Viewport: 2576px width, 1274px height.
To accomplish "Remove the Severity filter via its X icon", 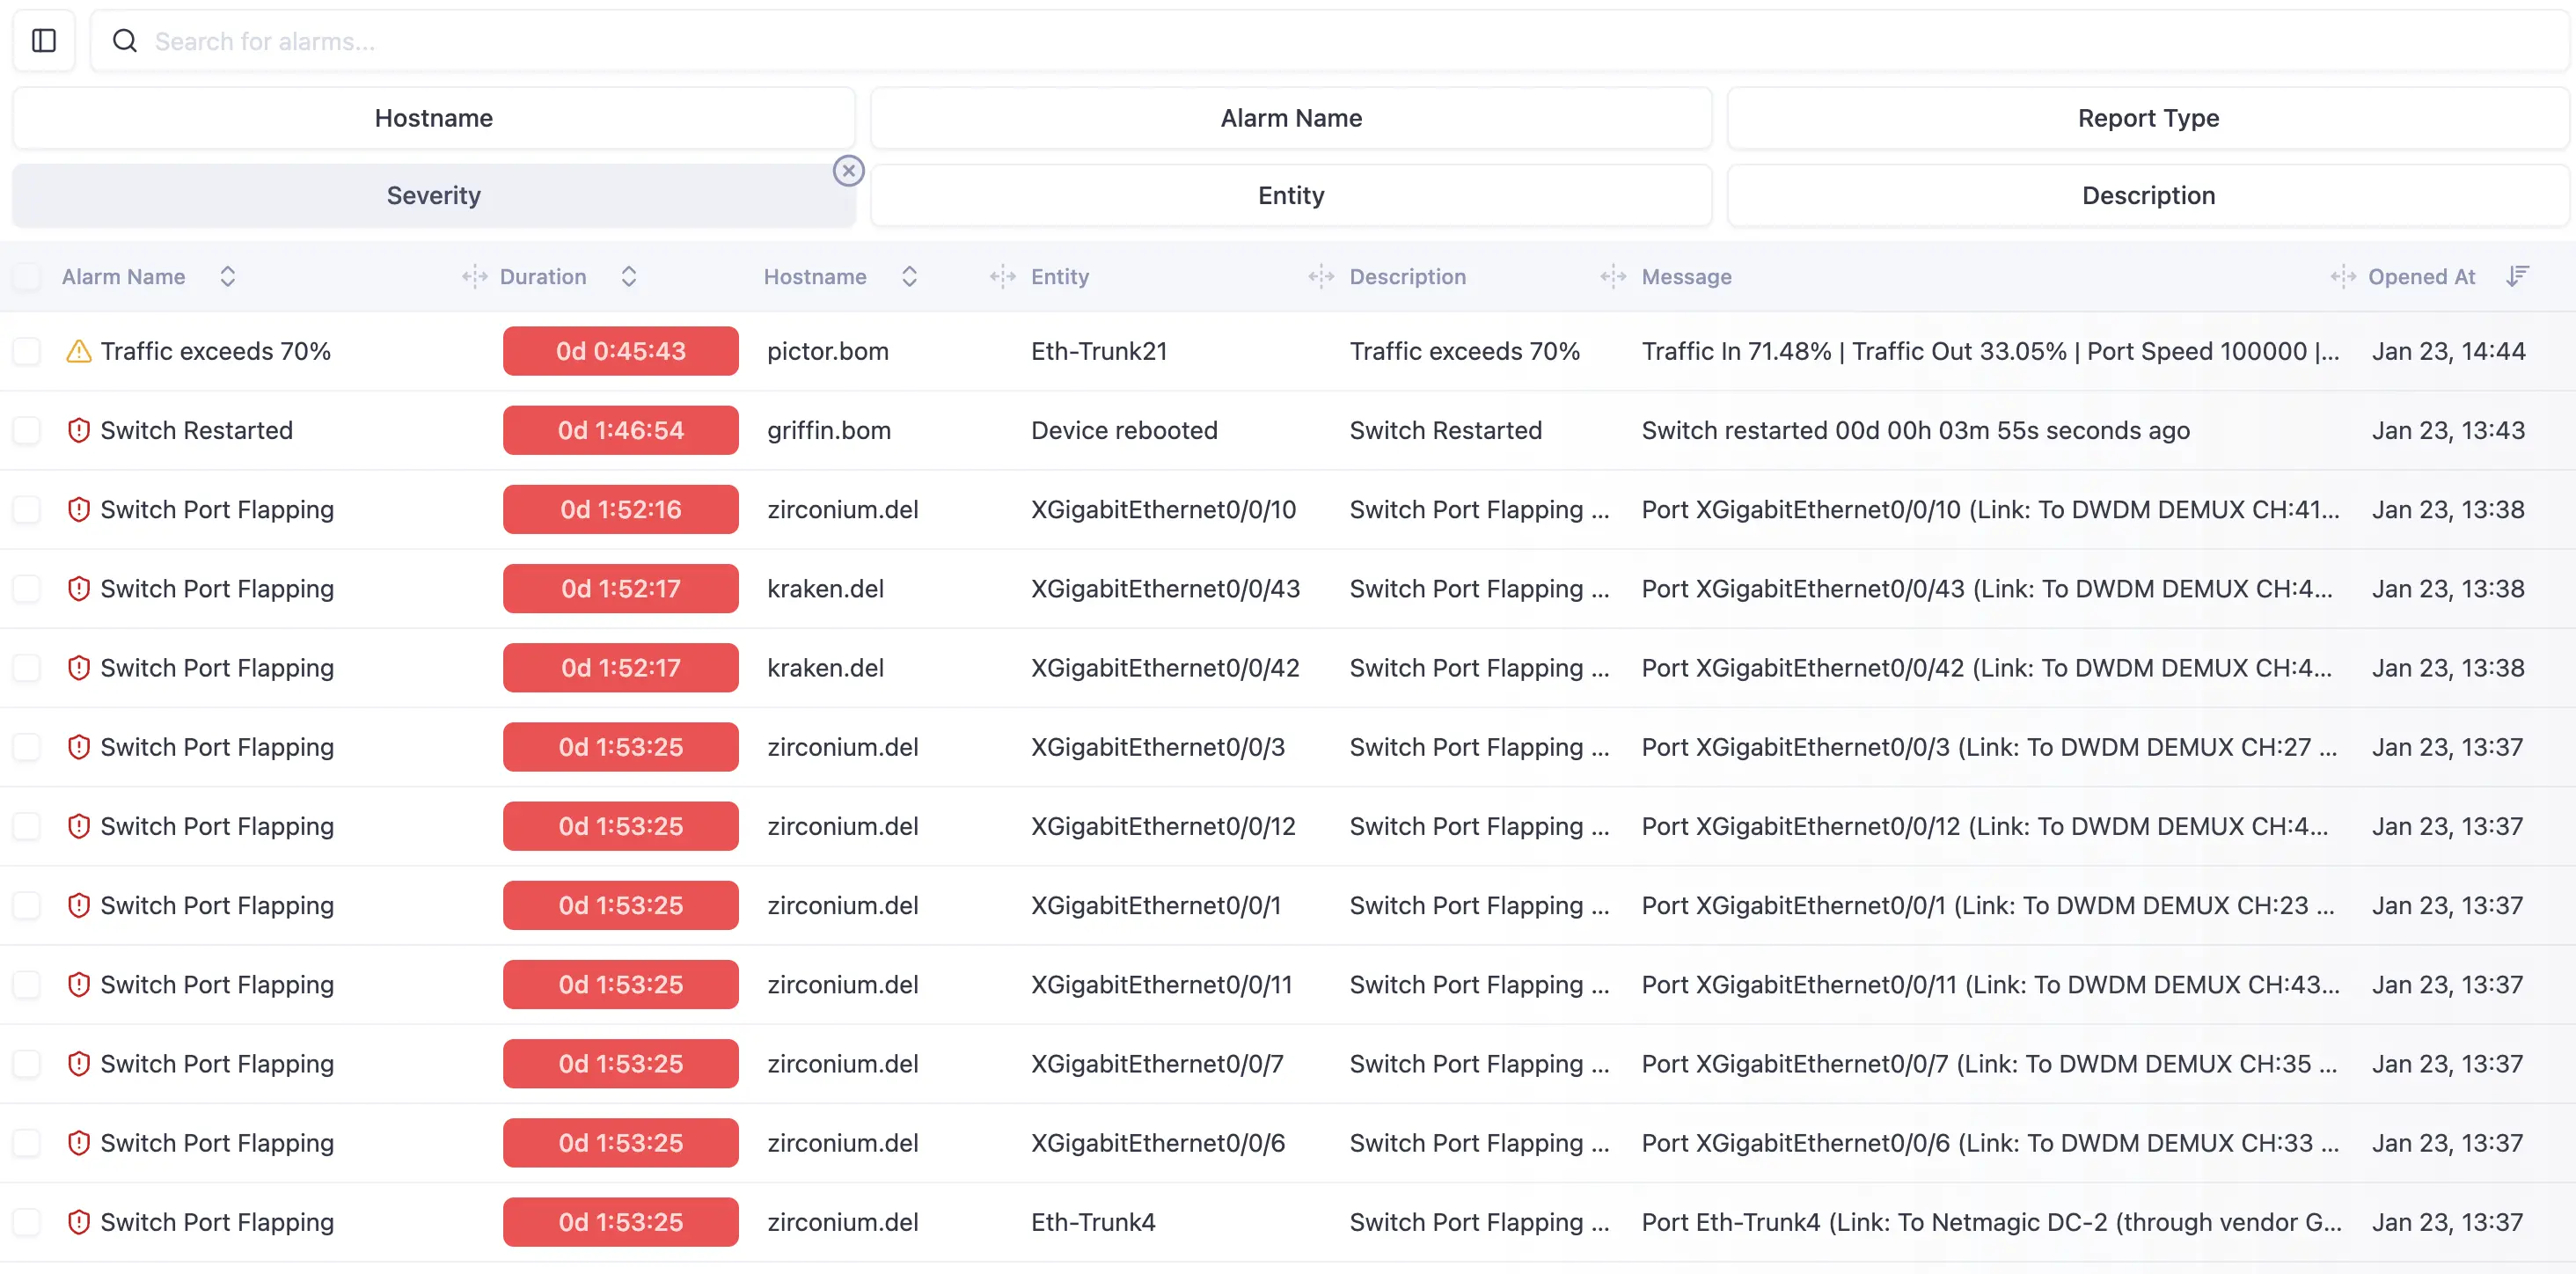I will click(848, 170).
